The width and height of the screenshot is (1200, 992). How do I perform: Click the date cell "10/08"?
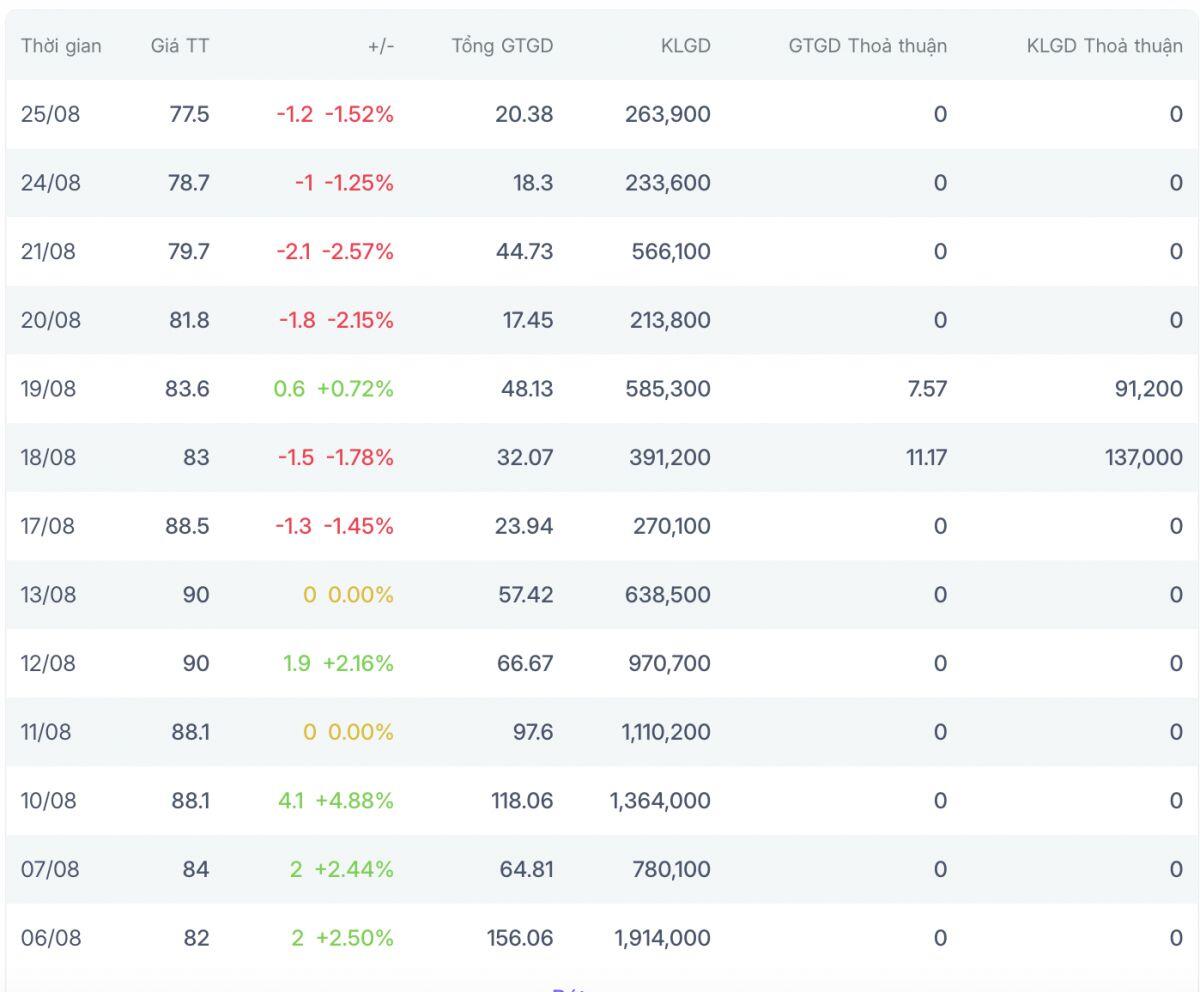click(x=48, y=801)
